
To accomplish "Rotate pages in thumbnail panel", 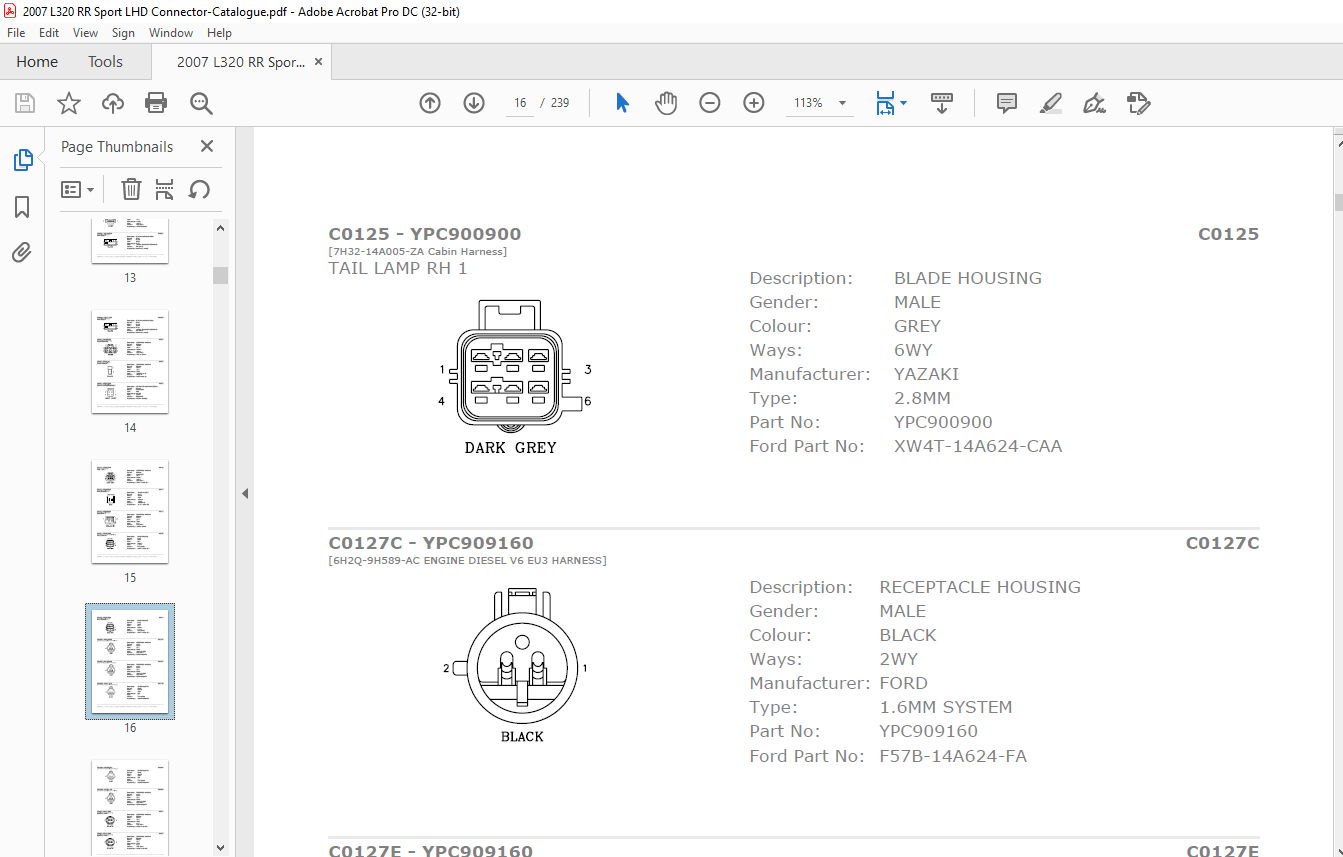I will [x=199, y=189].
